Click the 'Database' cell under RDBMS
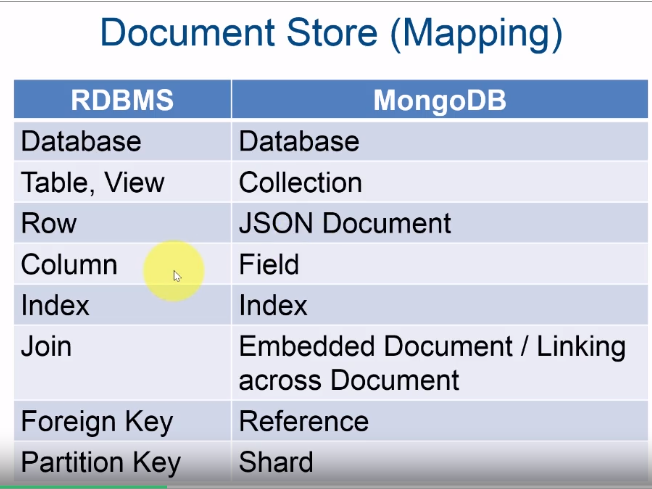The width and height of the screenshot is (652, 489). pyautogui.click(x=122, y=141)
